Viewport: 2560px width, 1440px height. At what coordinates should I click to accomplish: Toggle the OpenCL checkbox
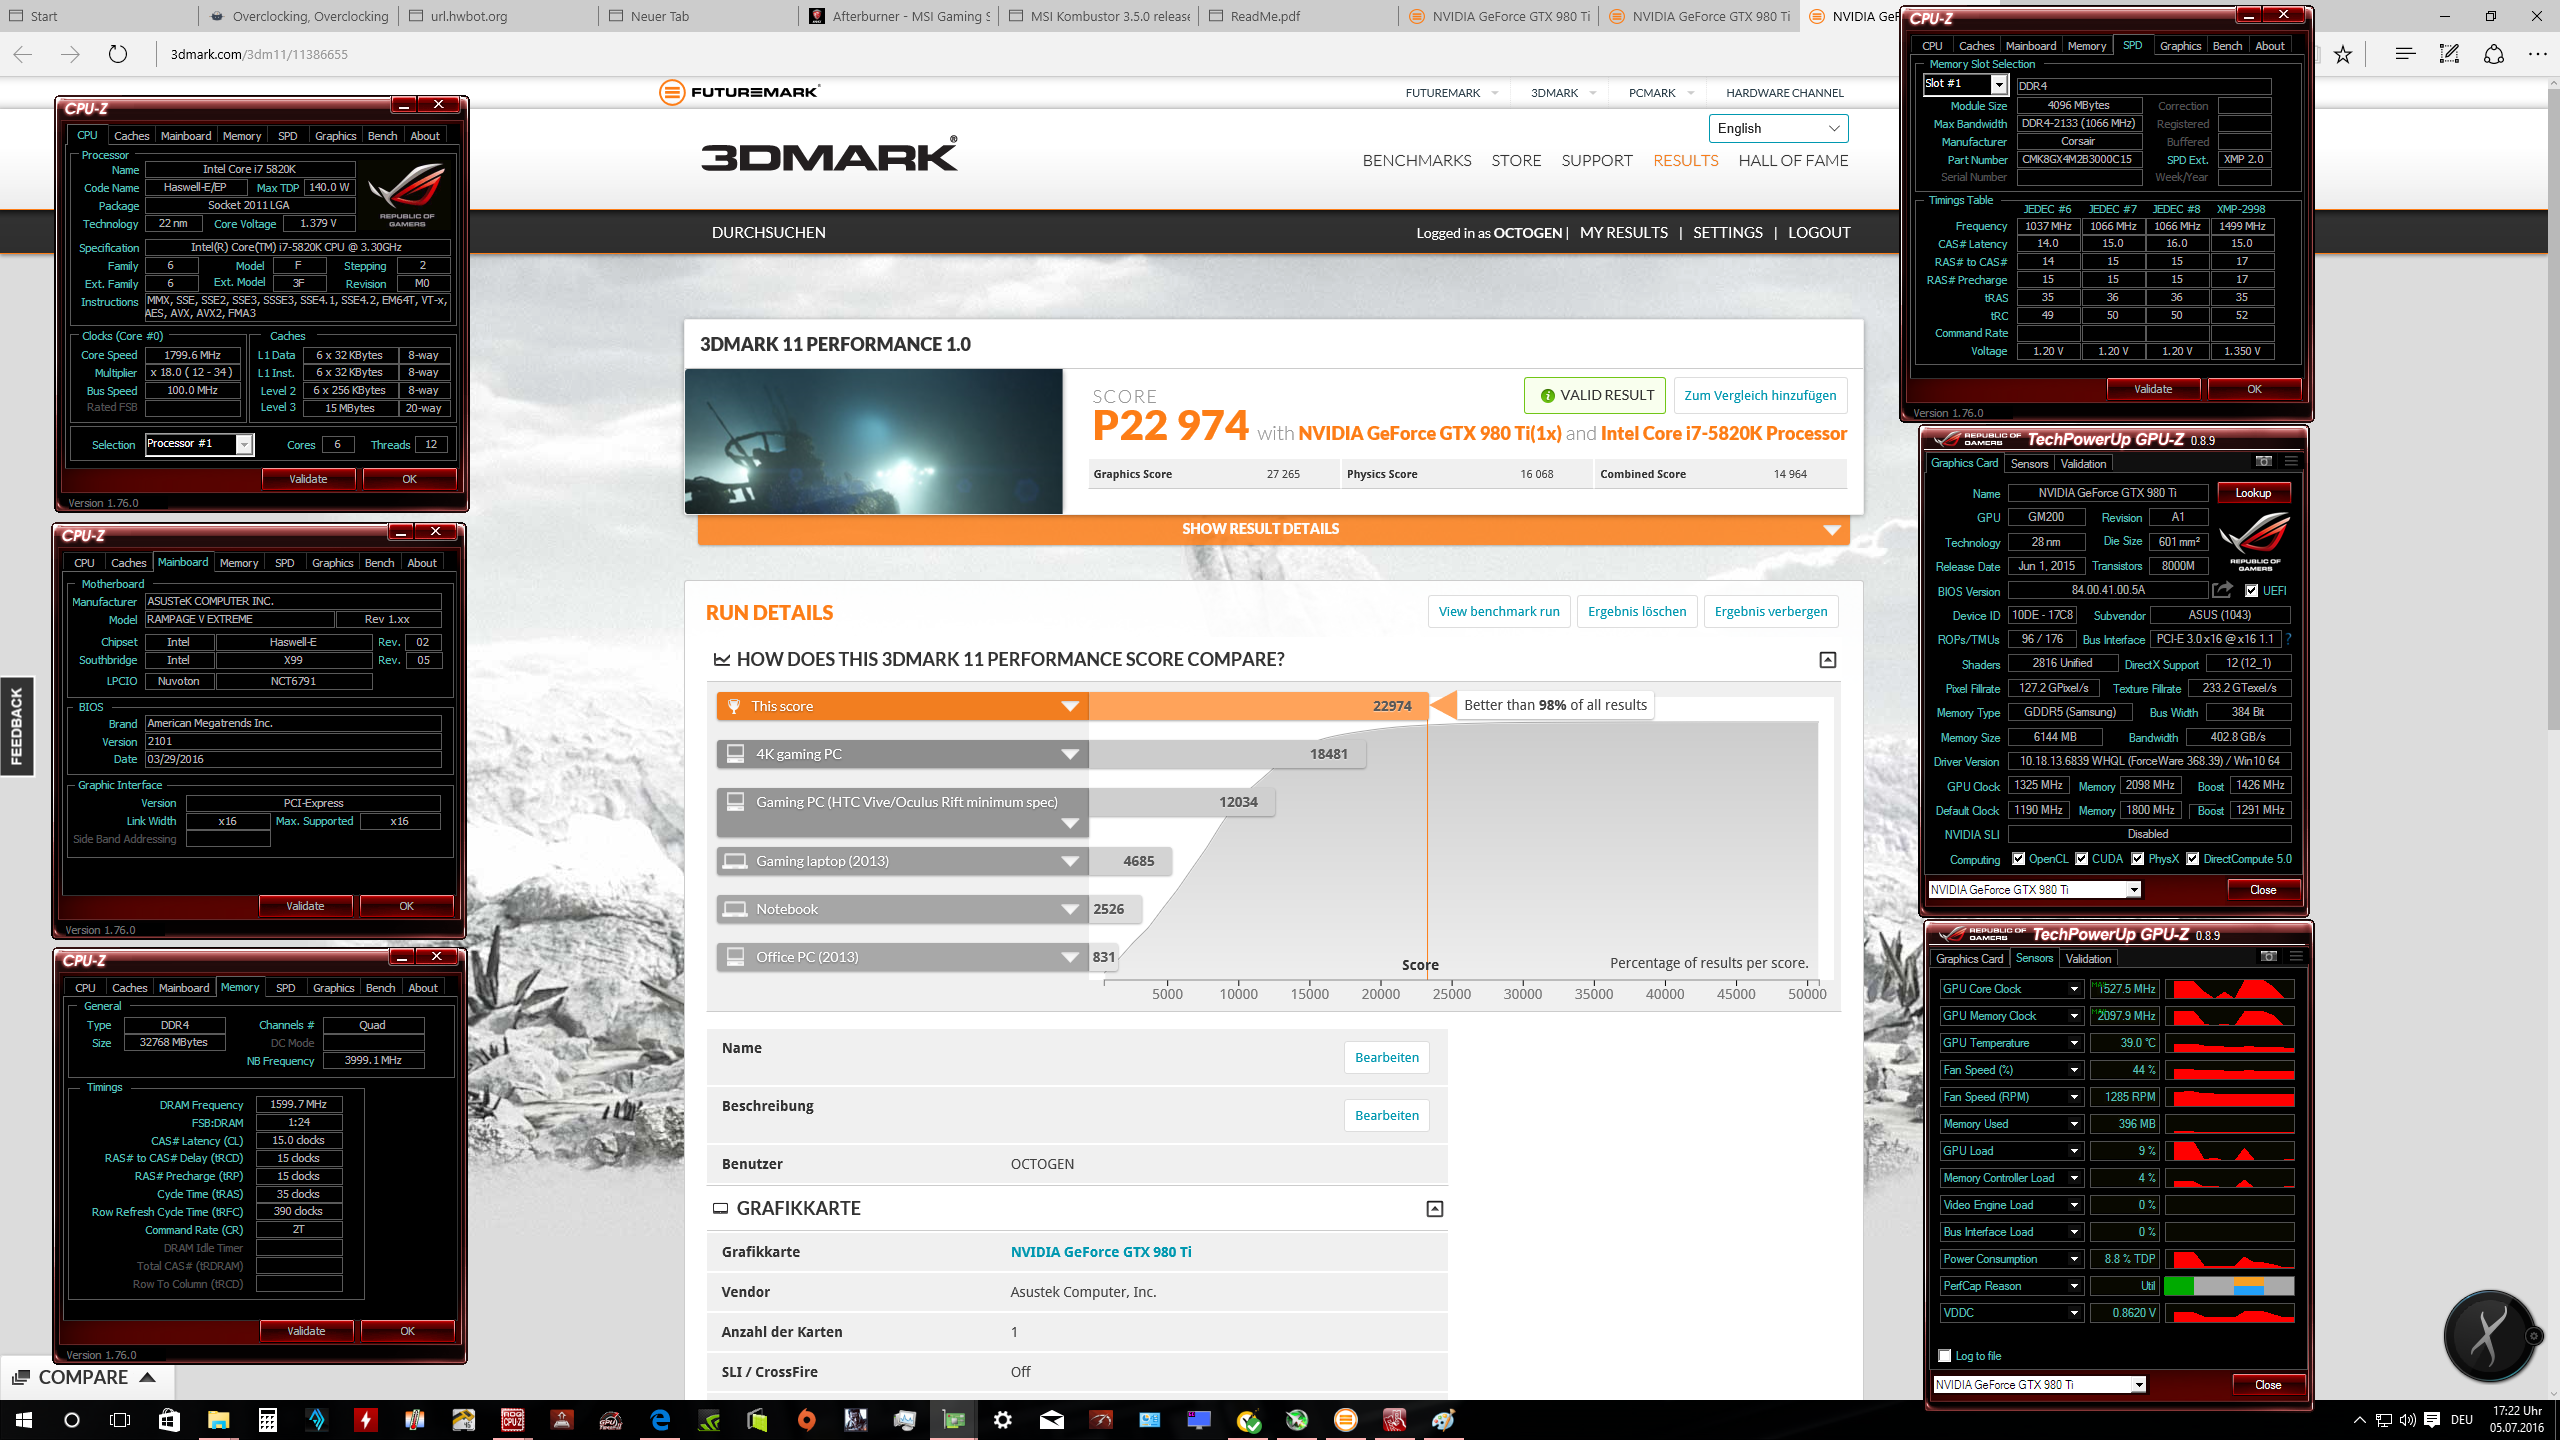(x=2019, y=859)
